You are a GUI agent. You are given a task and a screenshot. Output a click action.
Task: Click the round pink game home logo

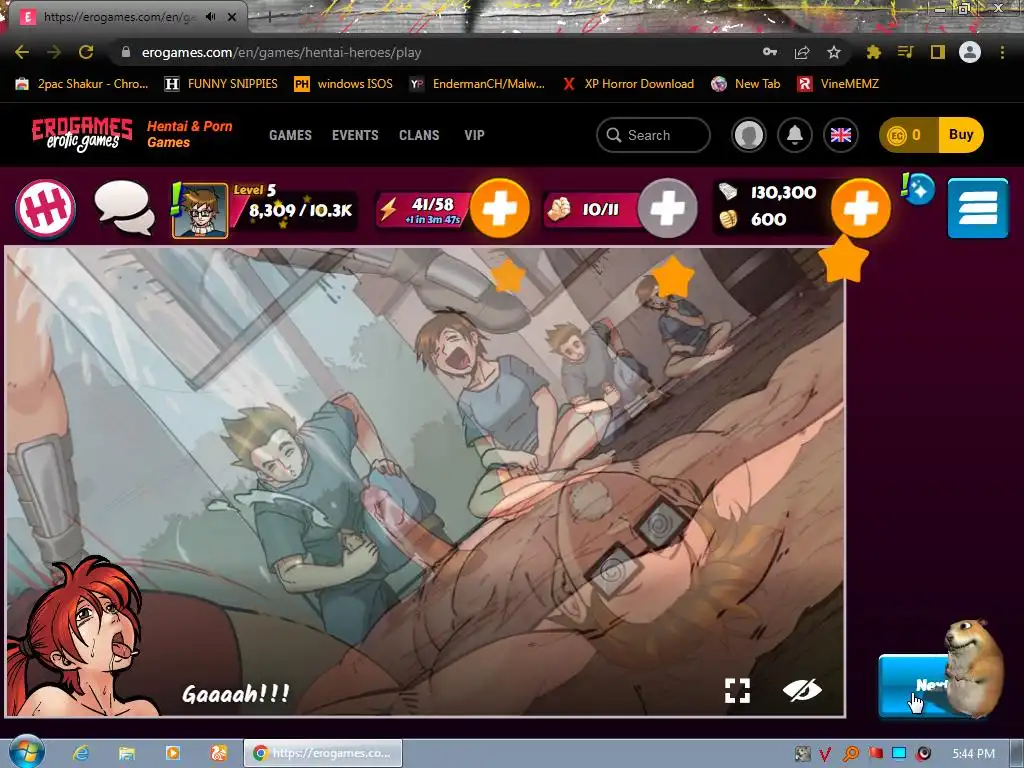pos(46,209)
